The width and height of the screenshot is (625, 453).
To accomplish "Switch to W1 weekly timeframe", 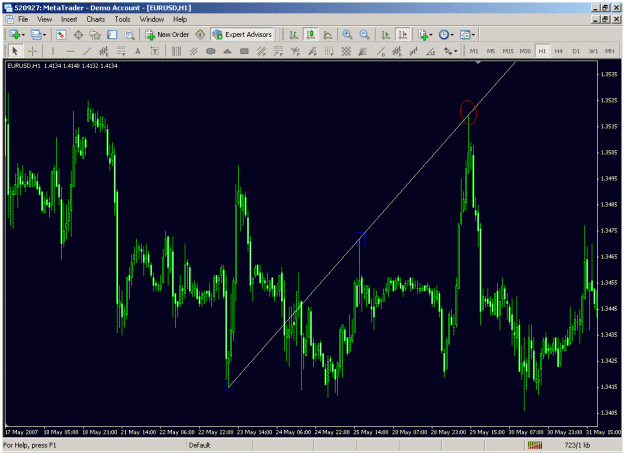I will pos(593,51).
